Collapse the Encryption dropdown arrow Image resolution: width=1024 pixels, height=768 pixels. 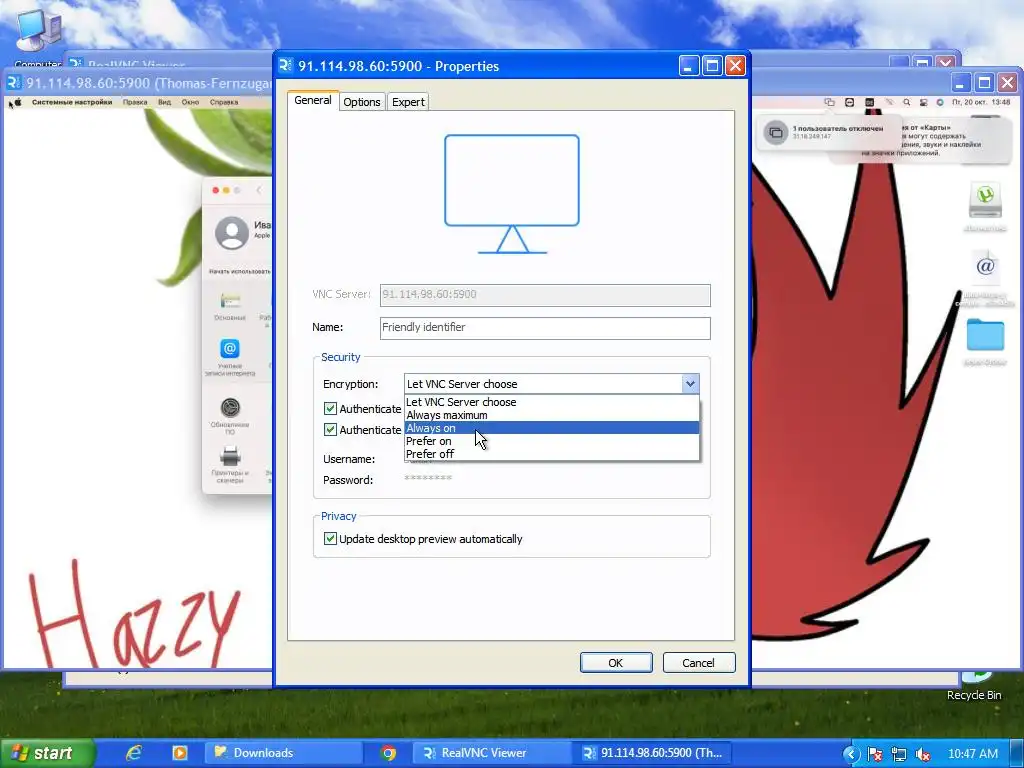point(690,384)
